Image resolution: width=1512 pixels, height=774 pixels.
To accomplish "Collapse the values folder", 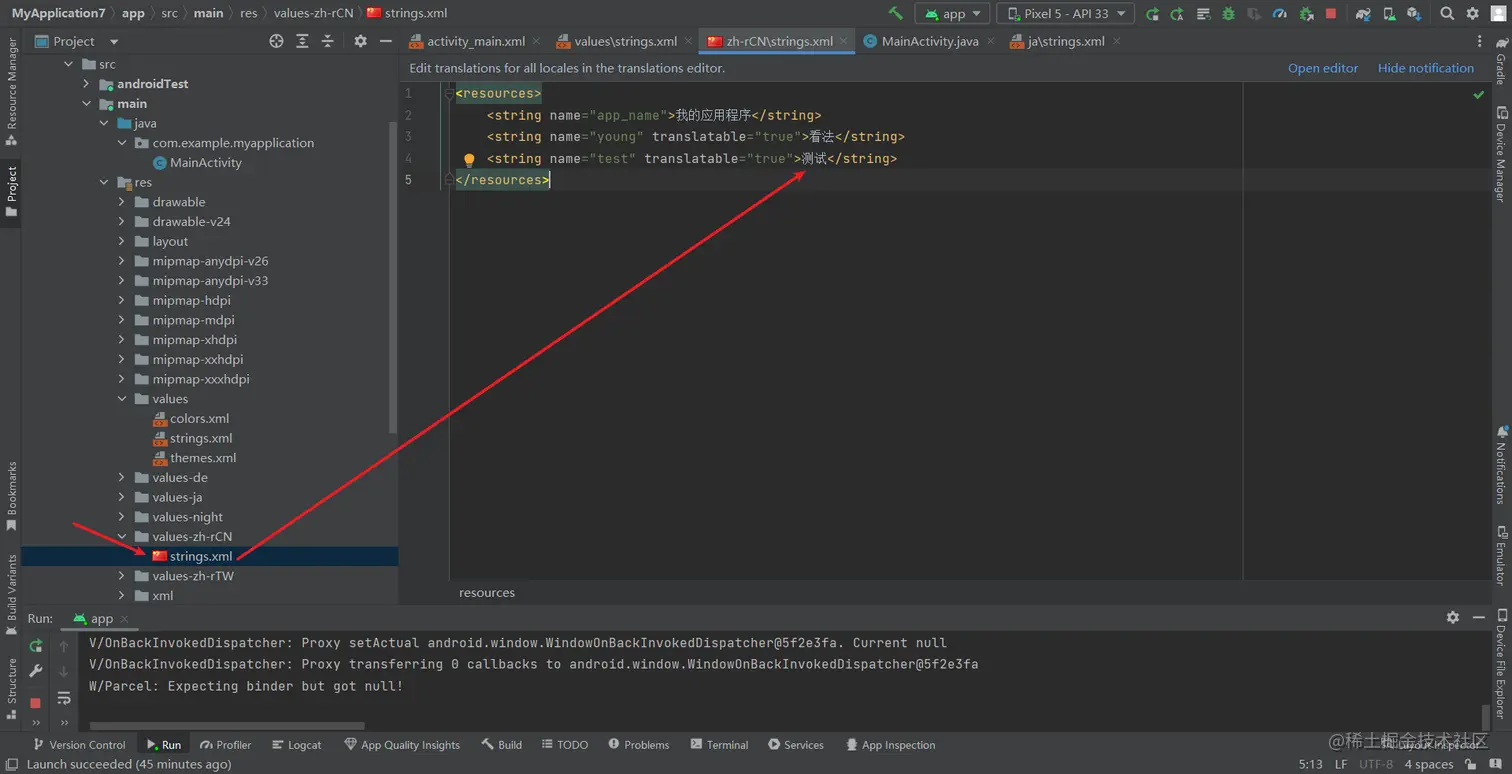I will (122, 399).
